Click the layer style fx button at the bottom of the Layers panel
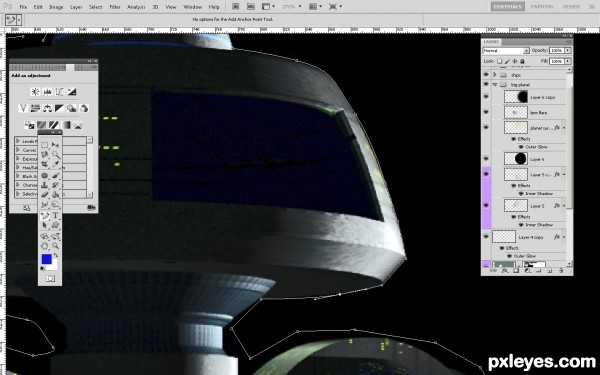This screenshot has height=375, width=600. (x=505, y=271)
